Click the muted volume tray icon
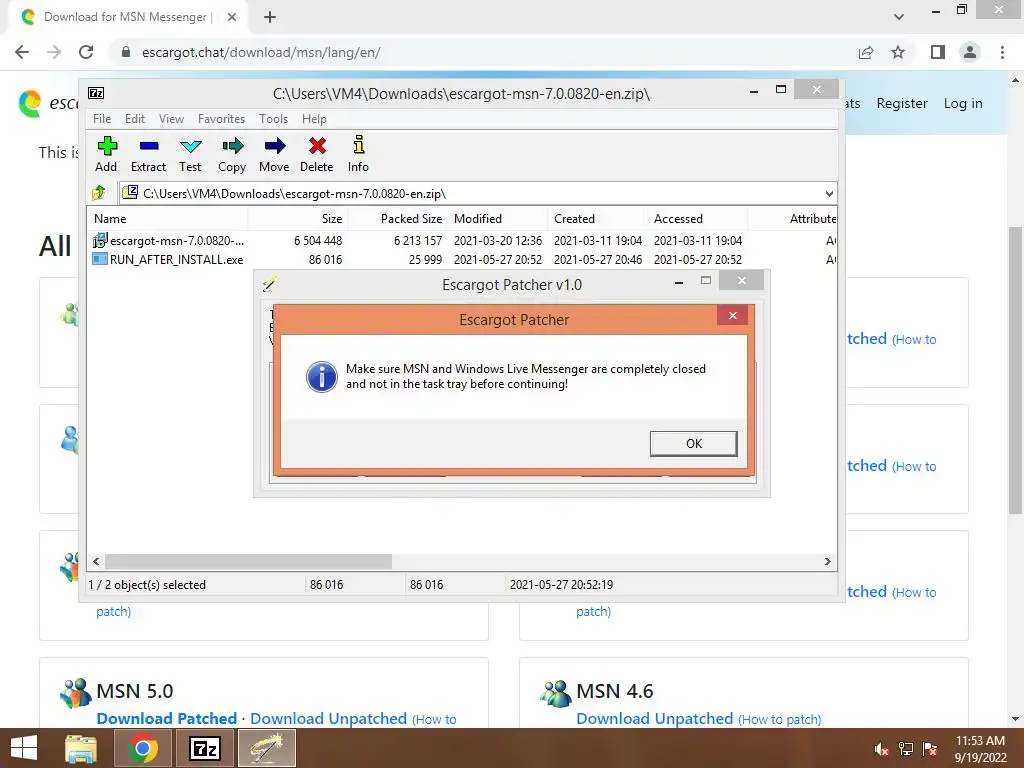 (881, 749)
